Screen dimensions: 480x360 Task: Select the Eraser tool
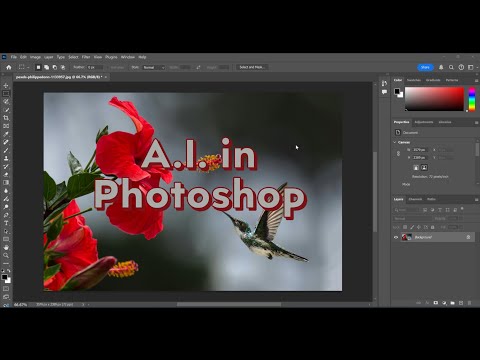(x=6, y=175)
